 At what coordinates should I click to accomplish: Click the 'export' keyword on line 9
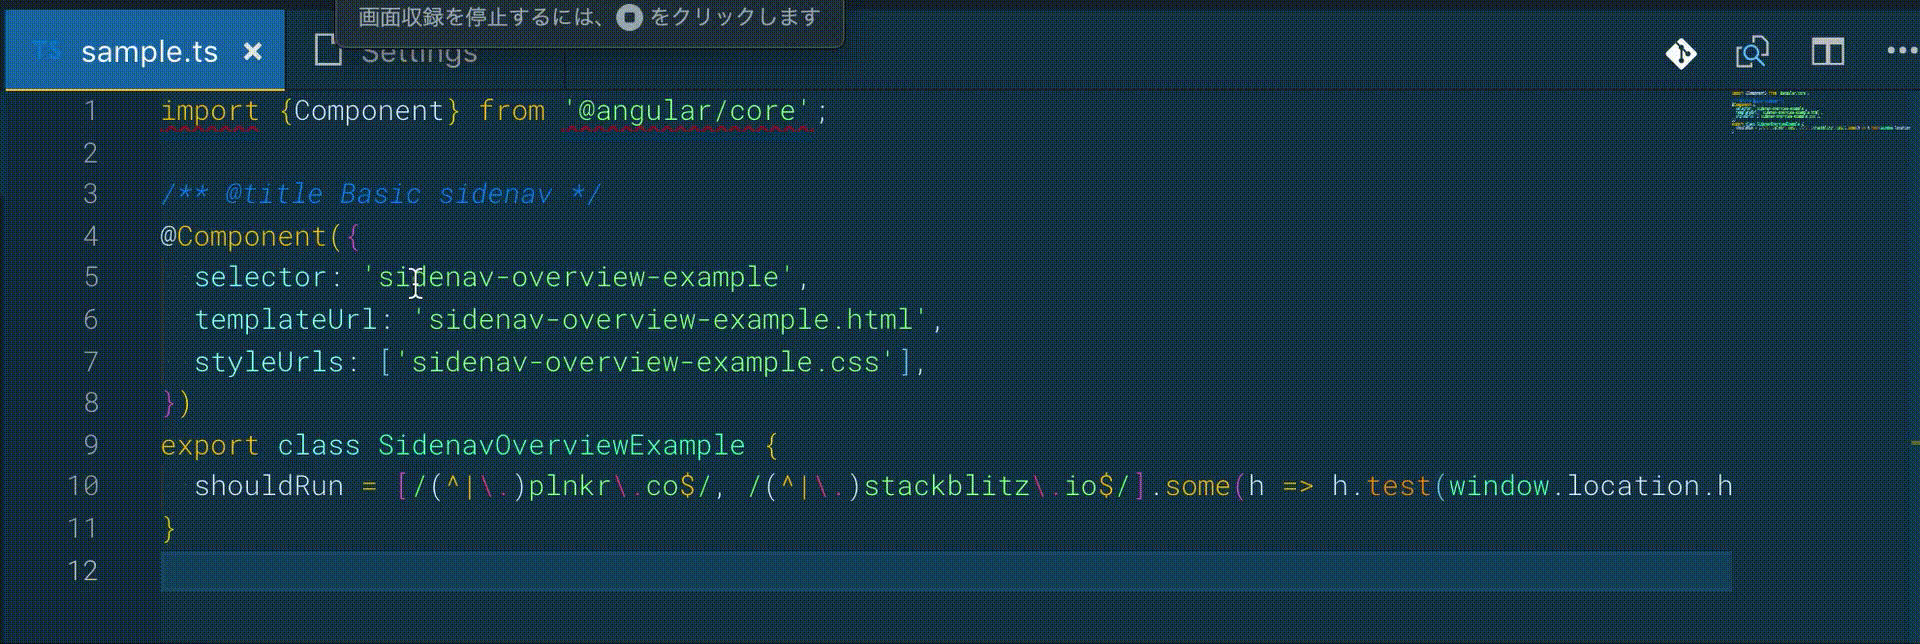[209, 445]
